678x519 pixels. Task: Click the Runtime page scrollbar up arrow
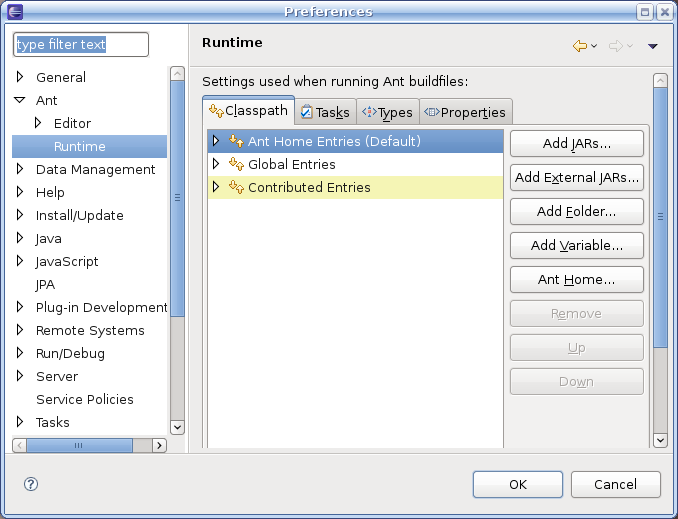tap(660, 80)
